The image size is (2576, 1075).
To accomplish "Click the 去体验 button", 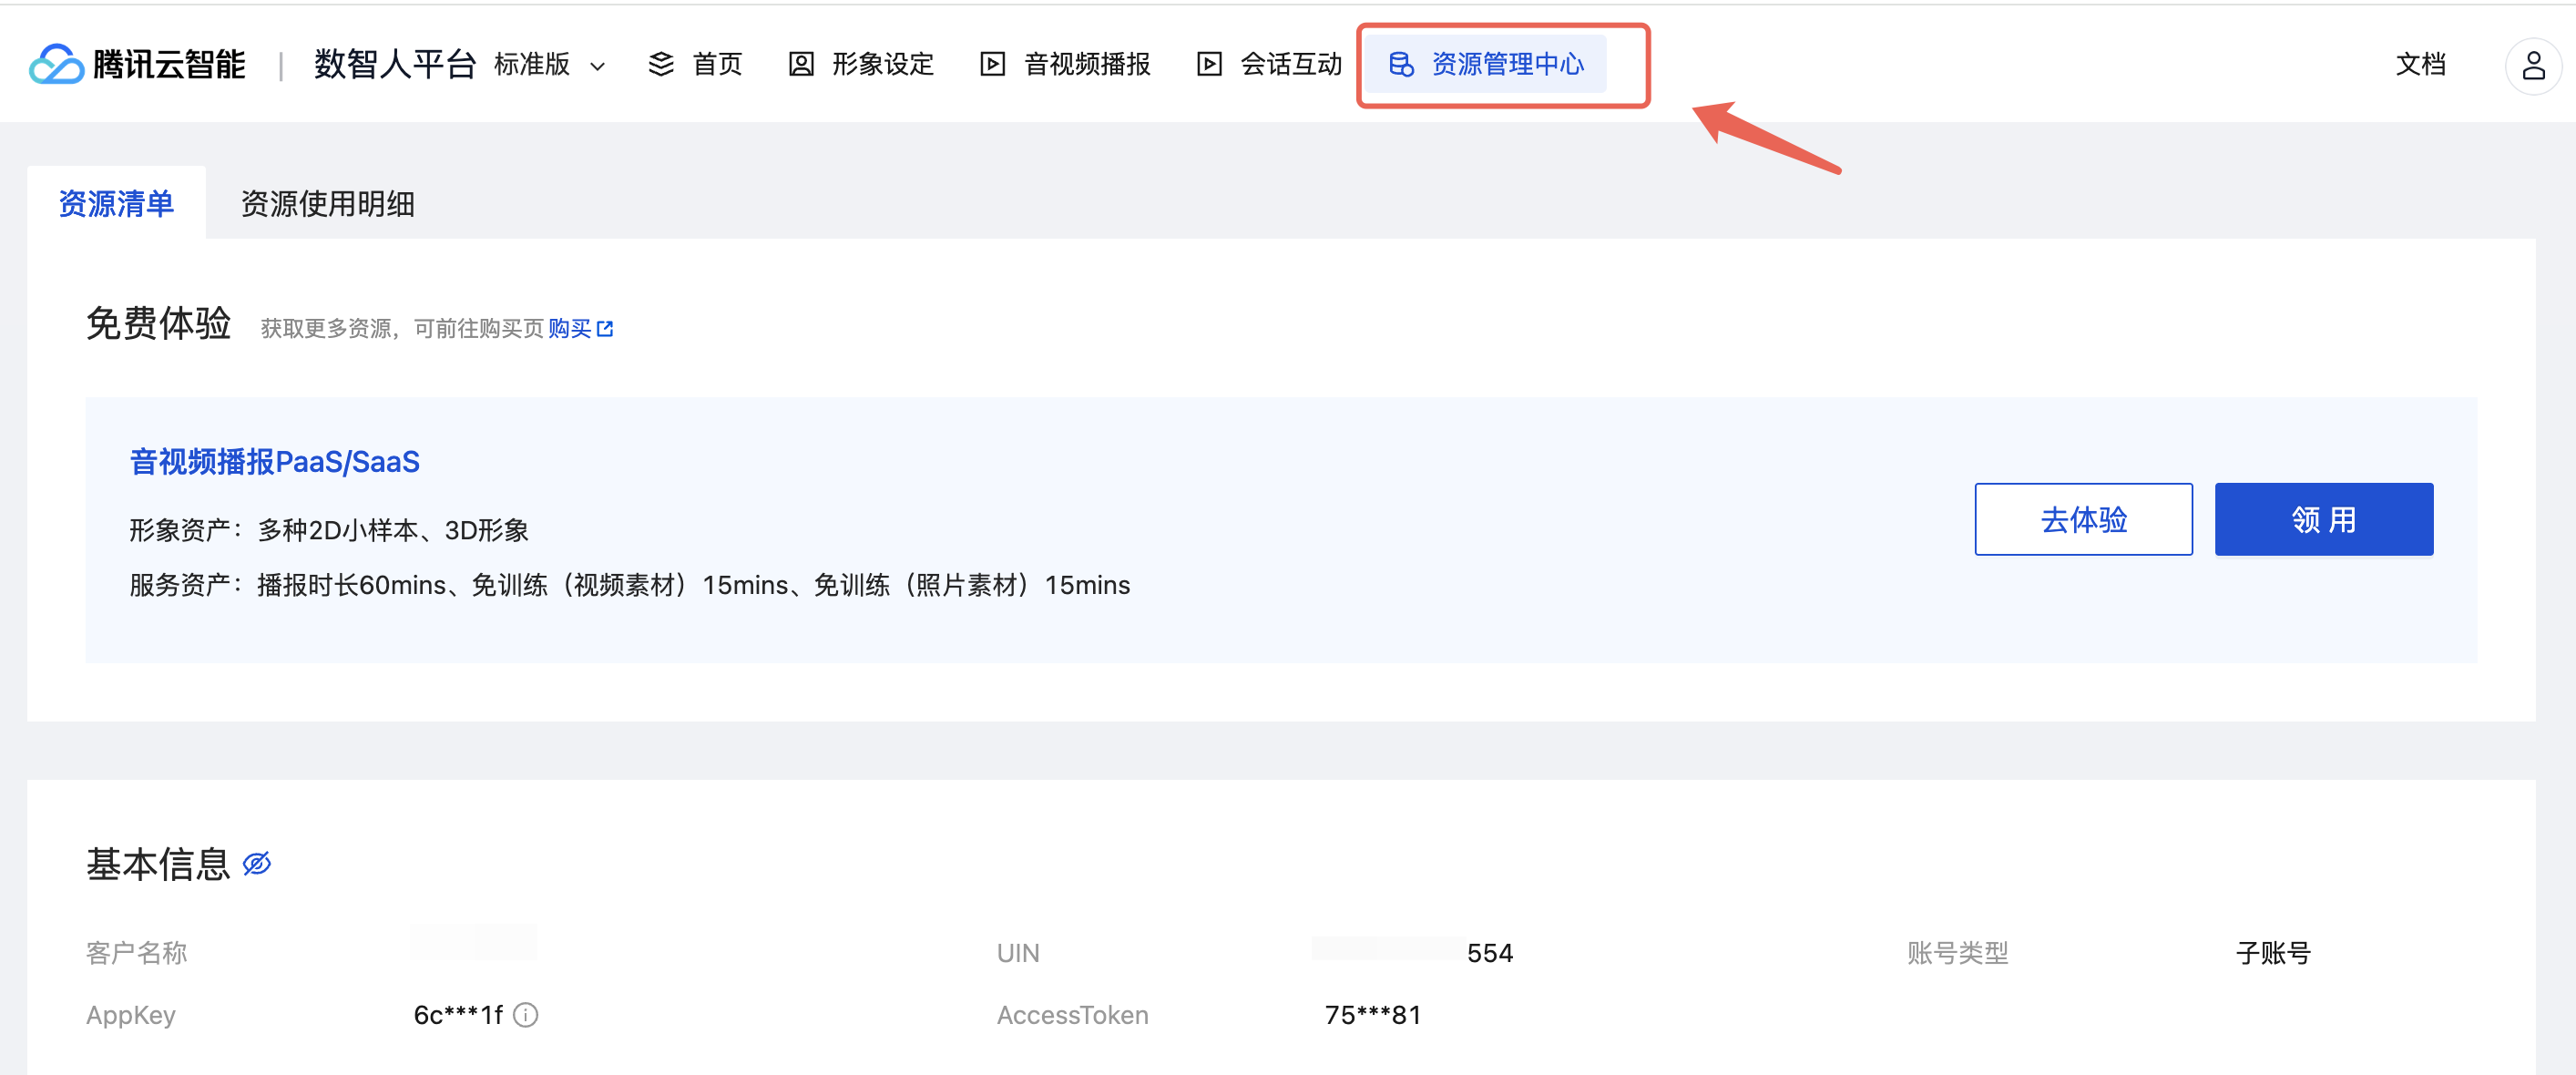I will tap(2083, 519).
